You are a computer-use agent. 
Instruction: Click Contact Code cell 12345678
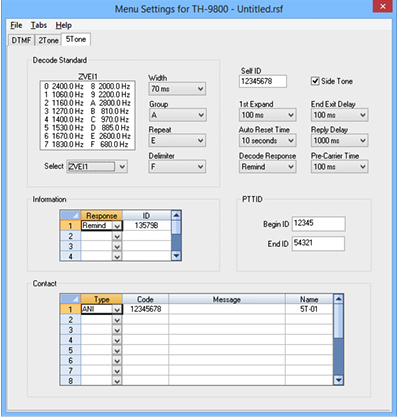(x=146, y=309)
